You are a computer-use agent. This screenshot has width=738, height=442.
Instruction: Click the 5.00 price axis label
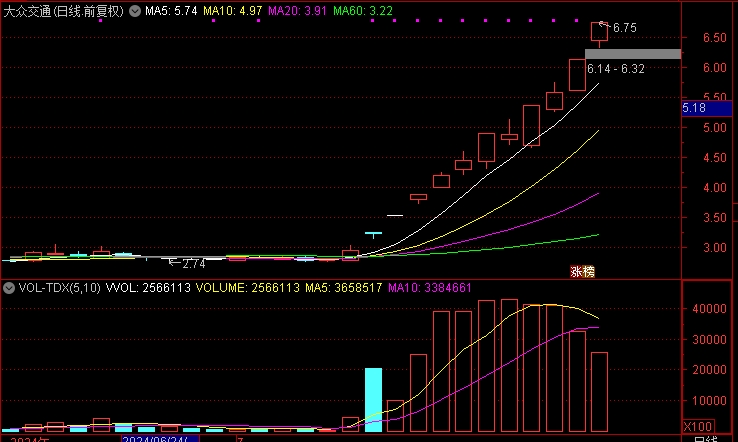(714, 128)
